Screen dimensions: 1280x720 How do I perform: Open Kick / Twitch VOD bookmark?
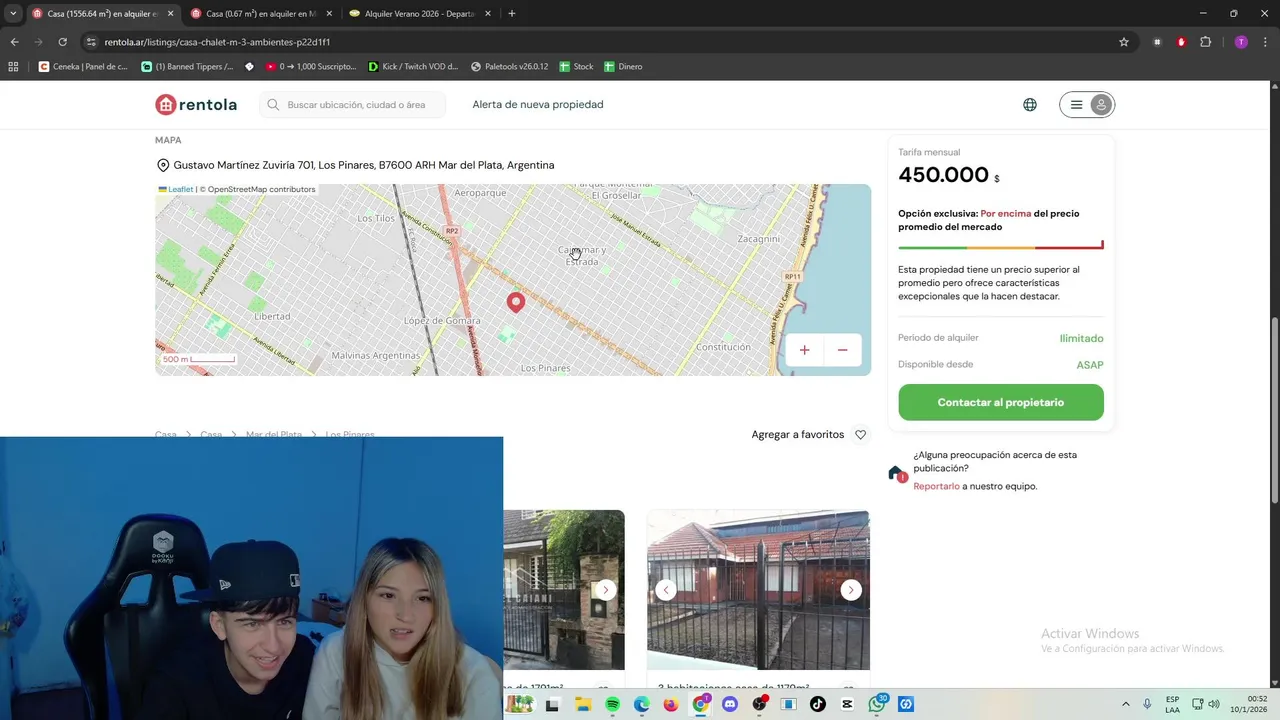click(413, 67)
